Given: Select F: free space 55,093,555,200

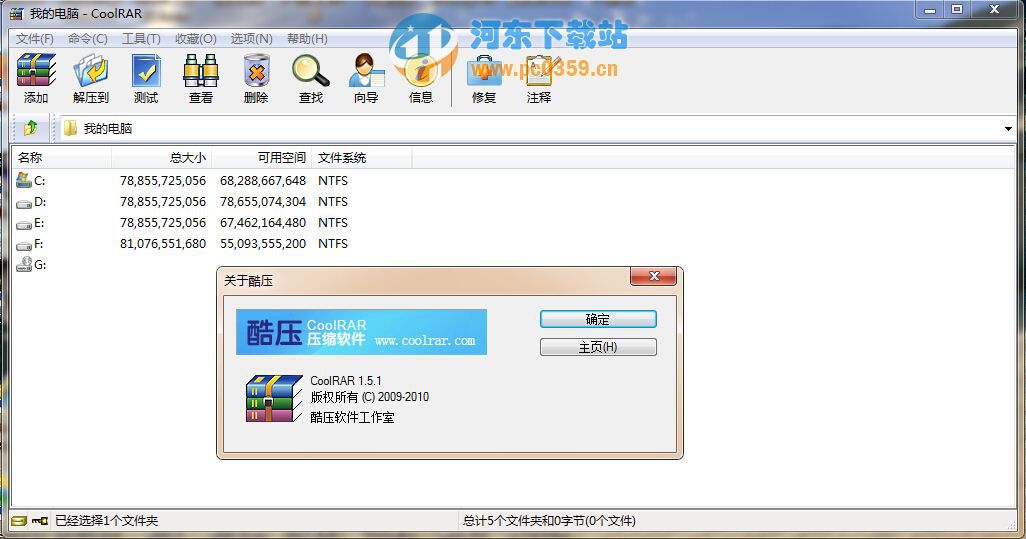Looking at the screenshot, I should point(263,243).
